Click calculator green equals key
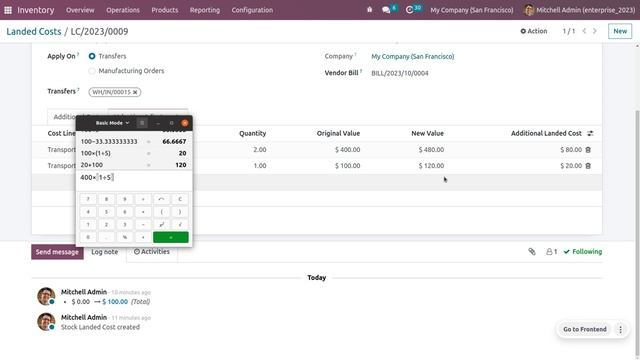 pos(171,237)
